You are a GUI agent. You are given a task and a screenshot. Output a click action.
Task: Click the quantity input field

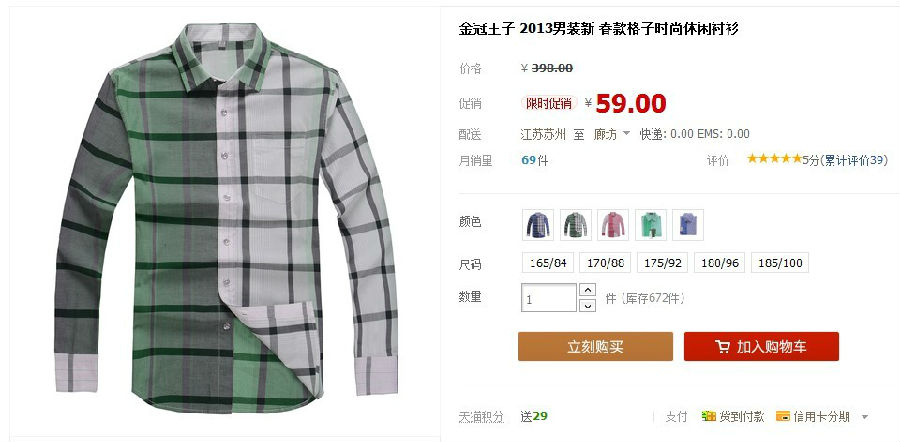tap(549, 298)
